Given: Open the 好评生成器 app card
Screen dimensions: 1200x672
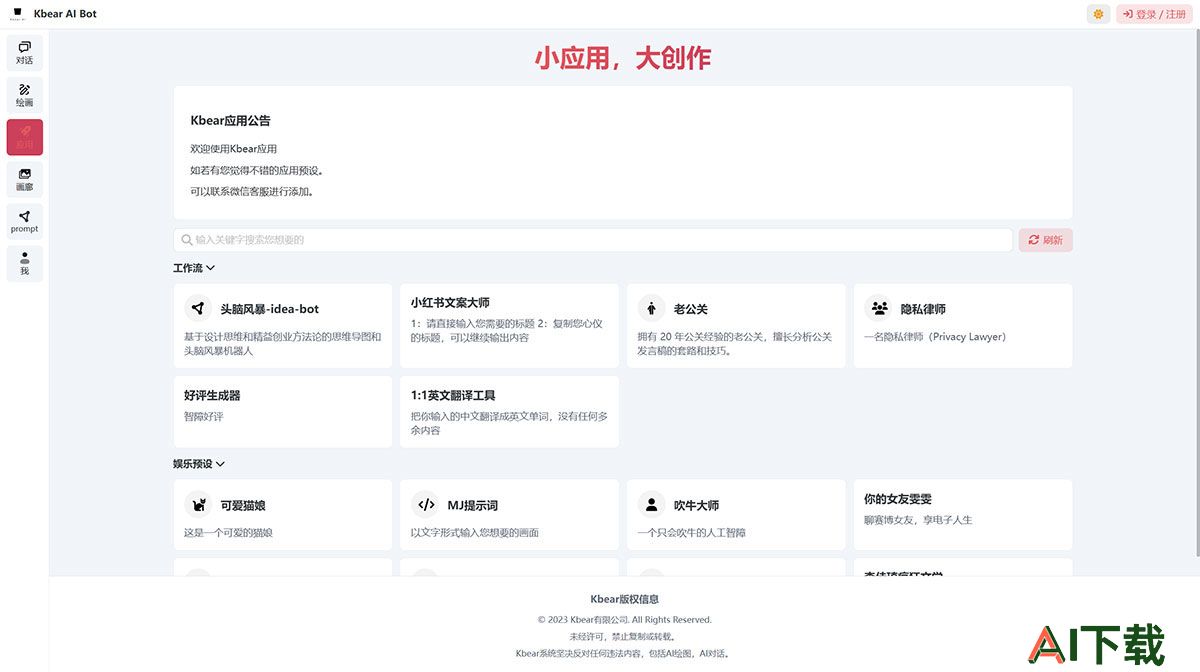Looking at the screenshot, I should pos(283,412).
